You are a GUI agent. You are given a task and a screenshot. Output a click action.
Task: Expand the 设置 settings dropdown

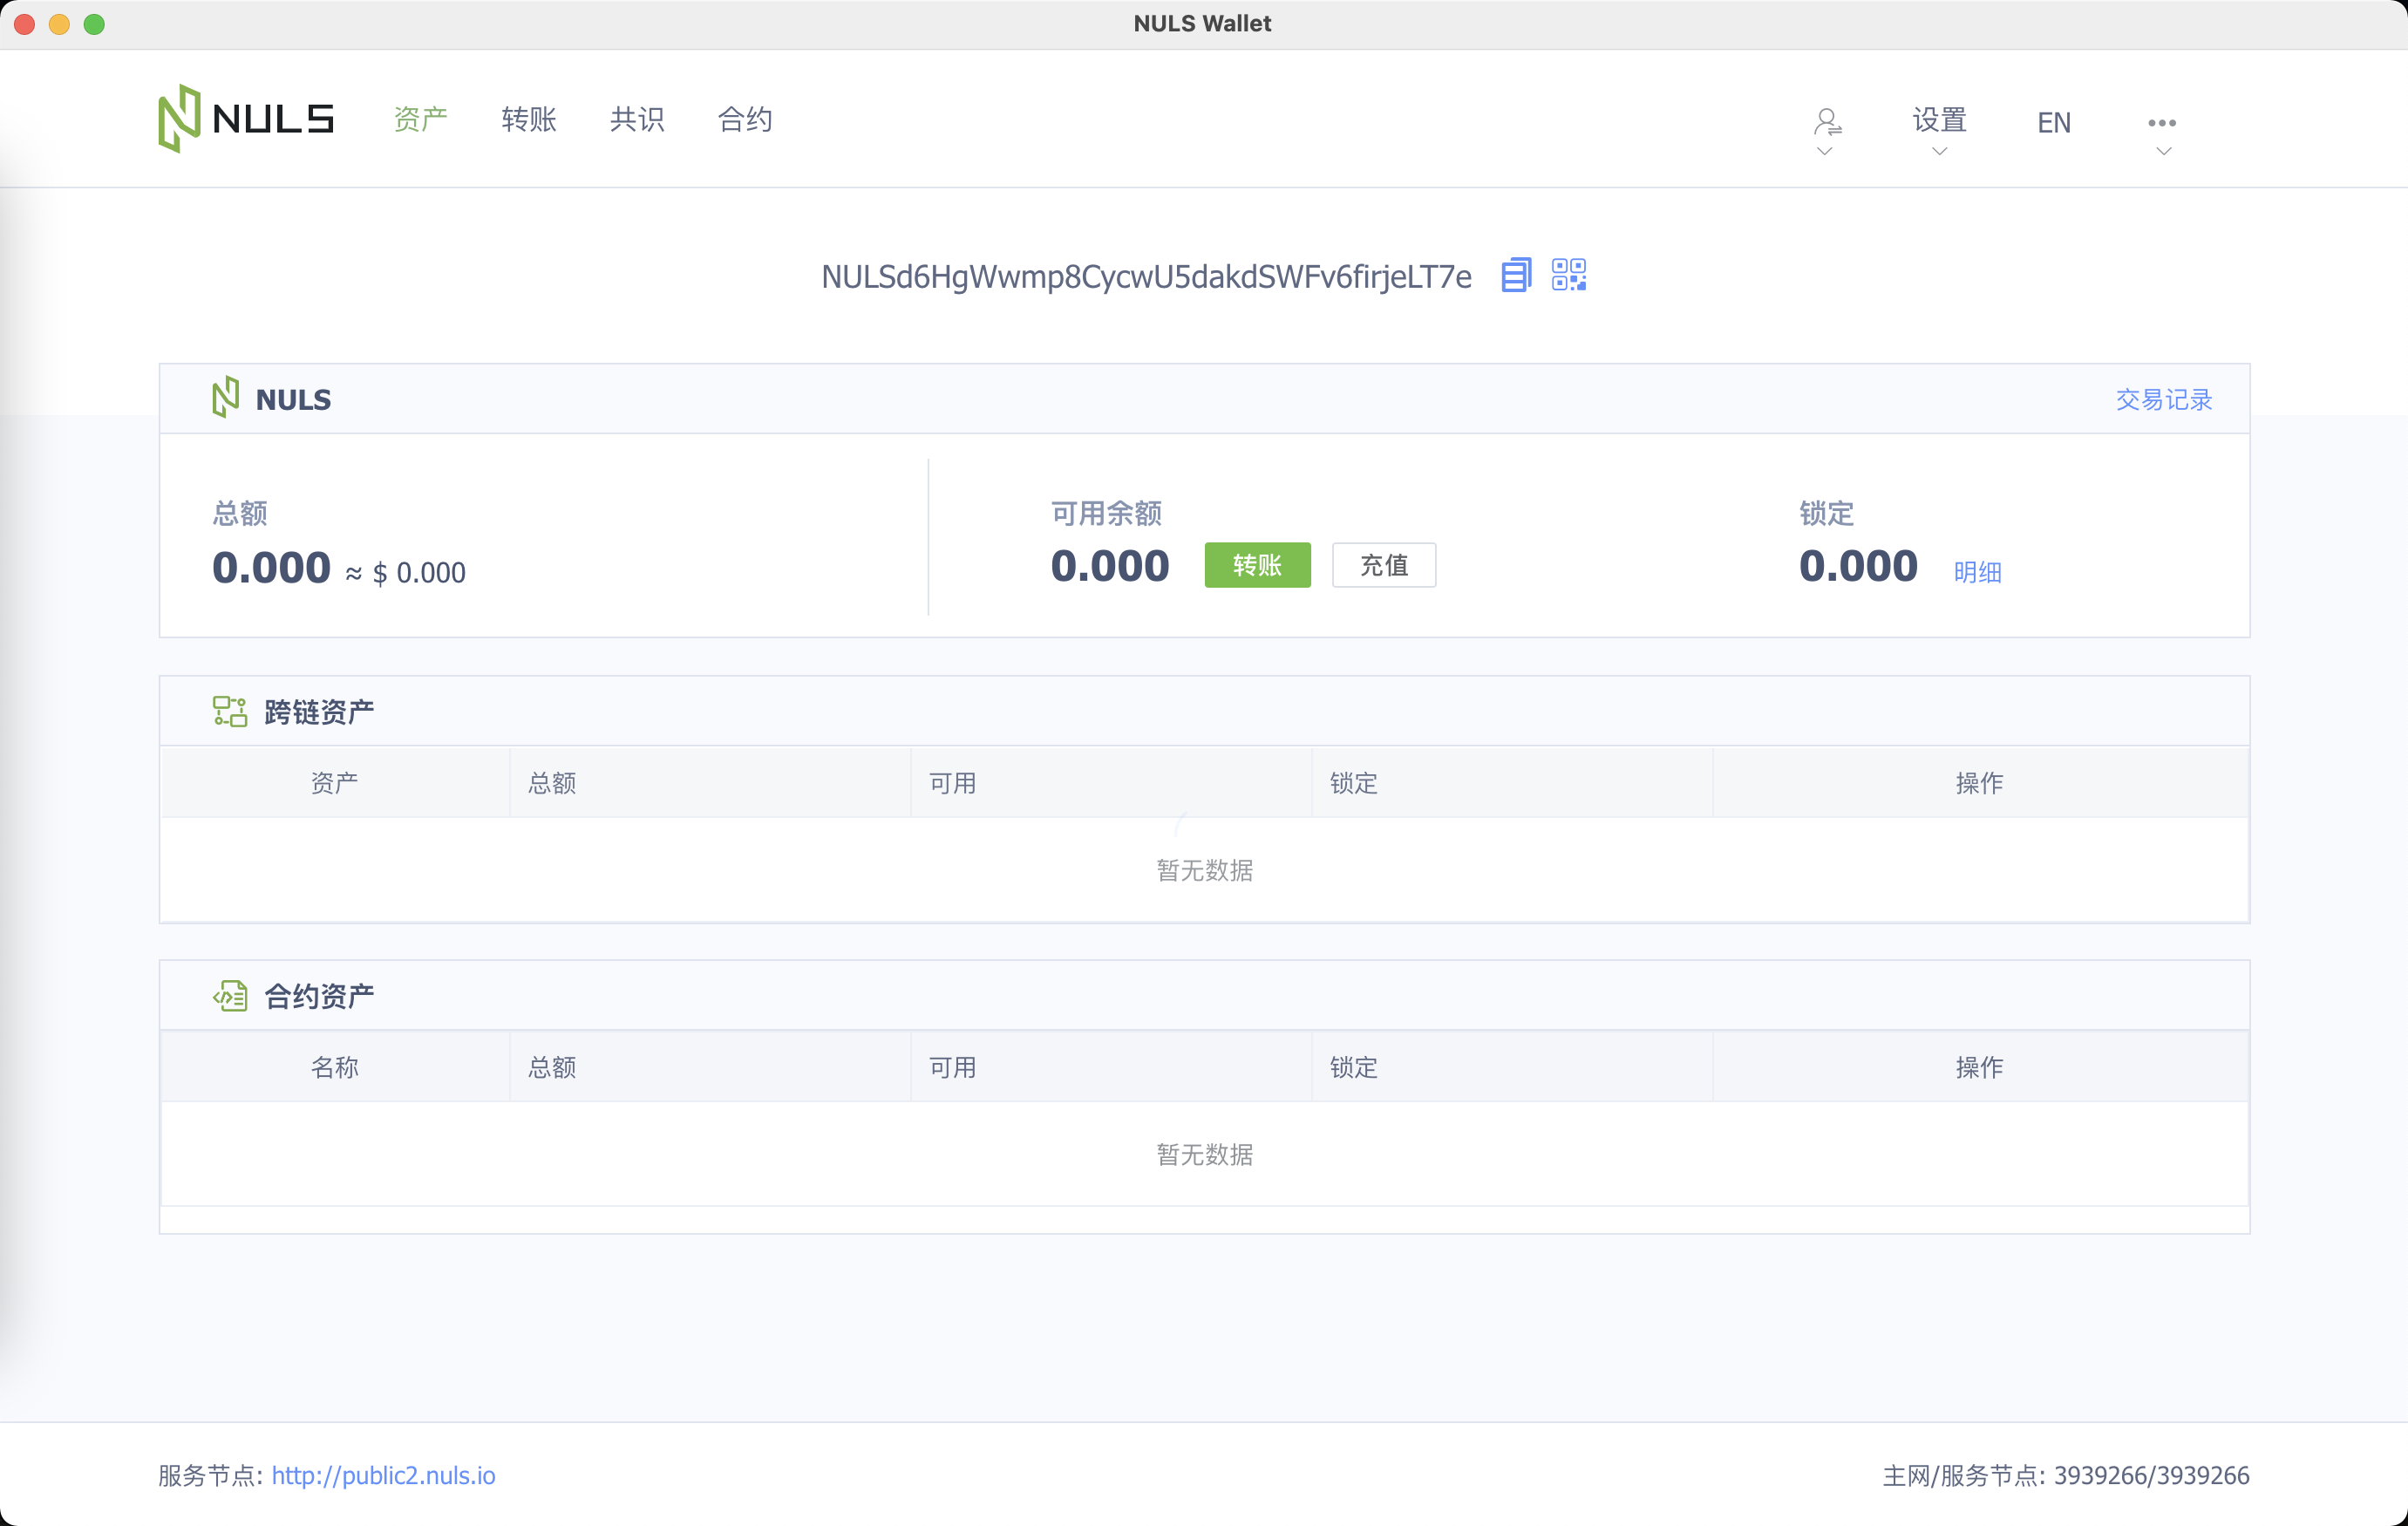click(x=1939, y=131)
